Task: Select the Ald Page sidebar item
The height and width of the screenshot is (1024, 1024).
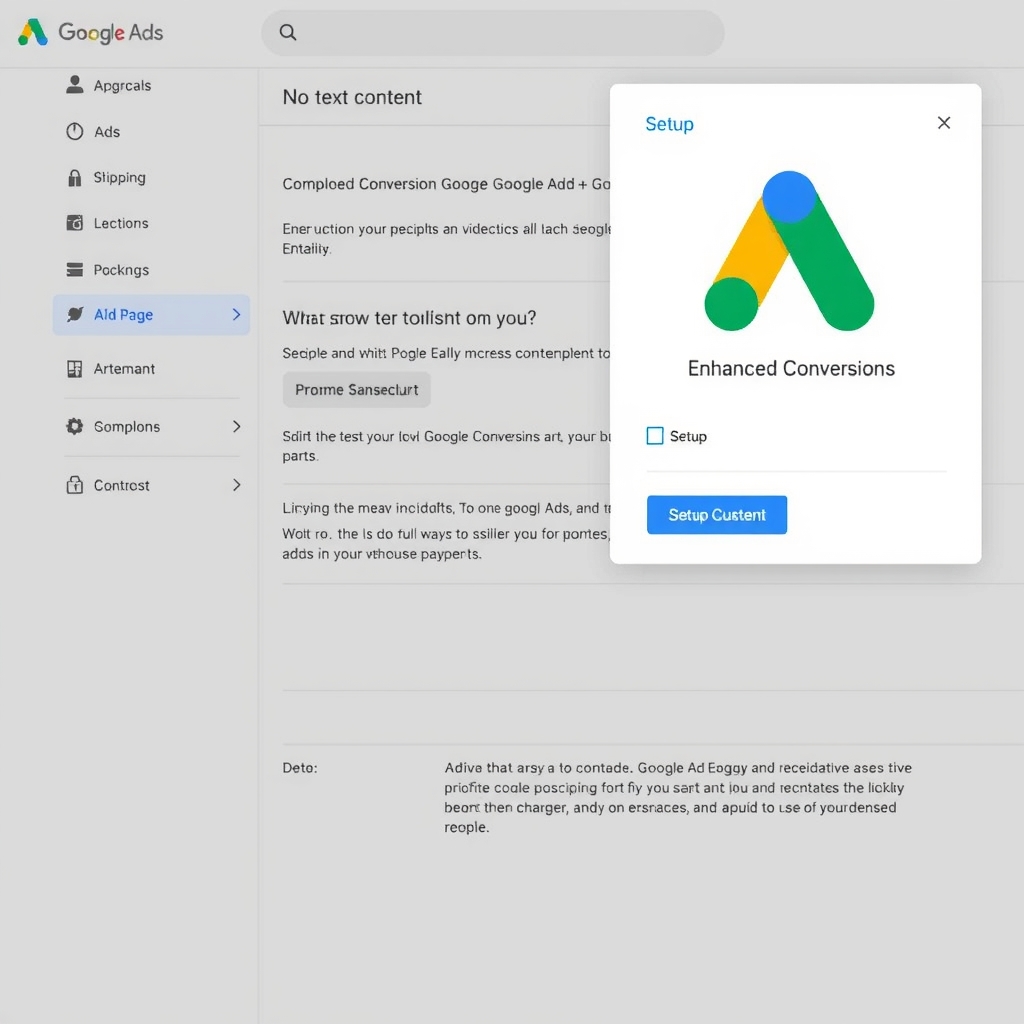Action: tap(152, 315)
